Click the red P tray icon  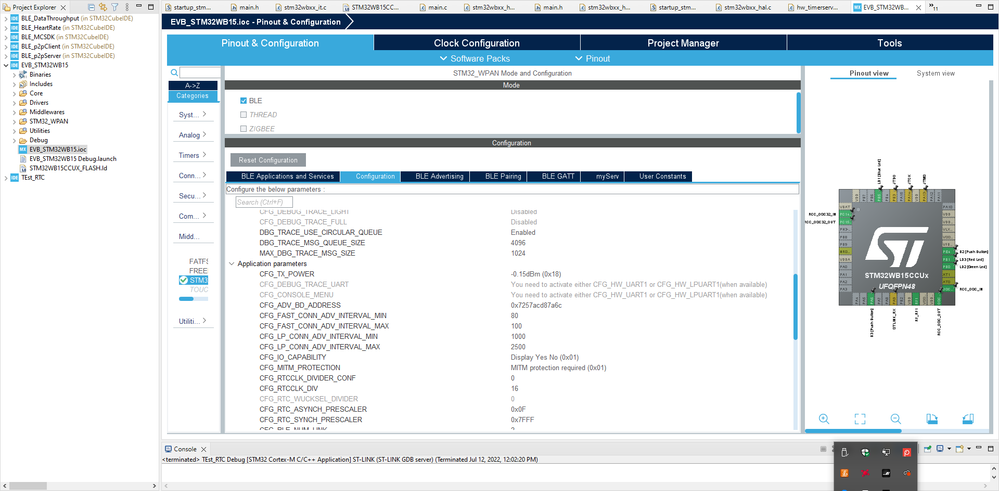click(x=907, y=452)
